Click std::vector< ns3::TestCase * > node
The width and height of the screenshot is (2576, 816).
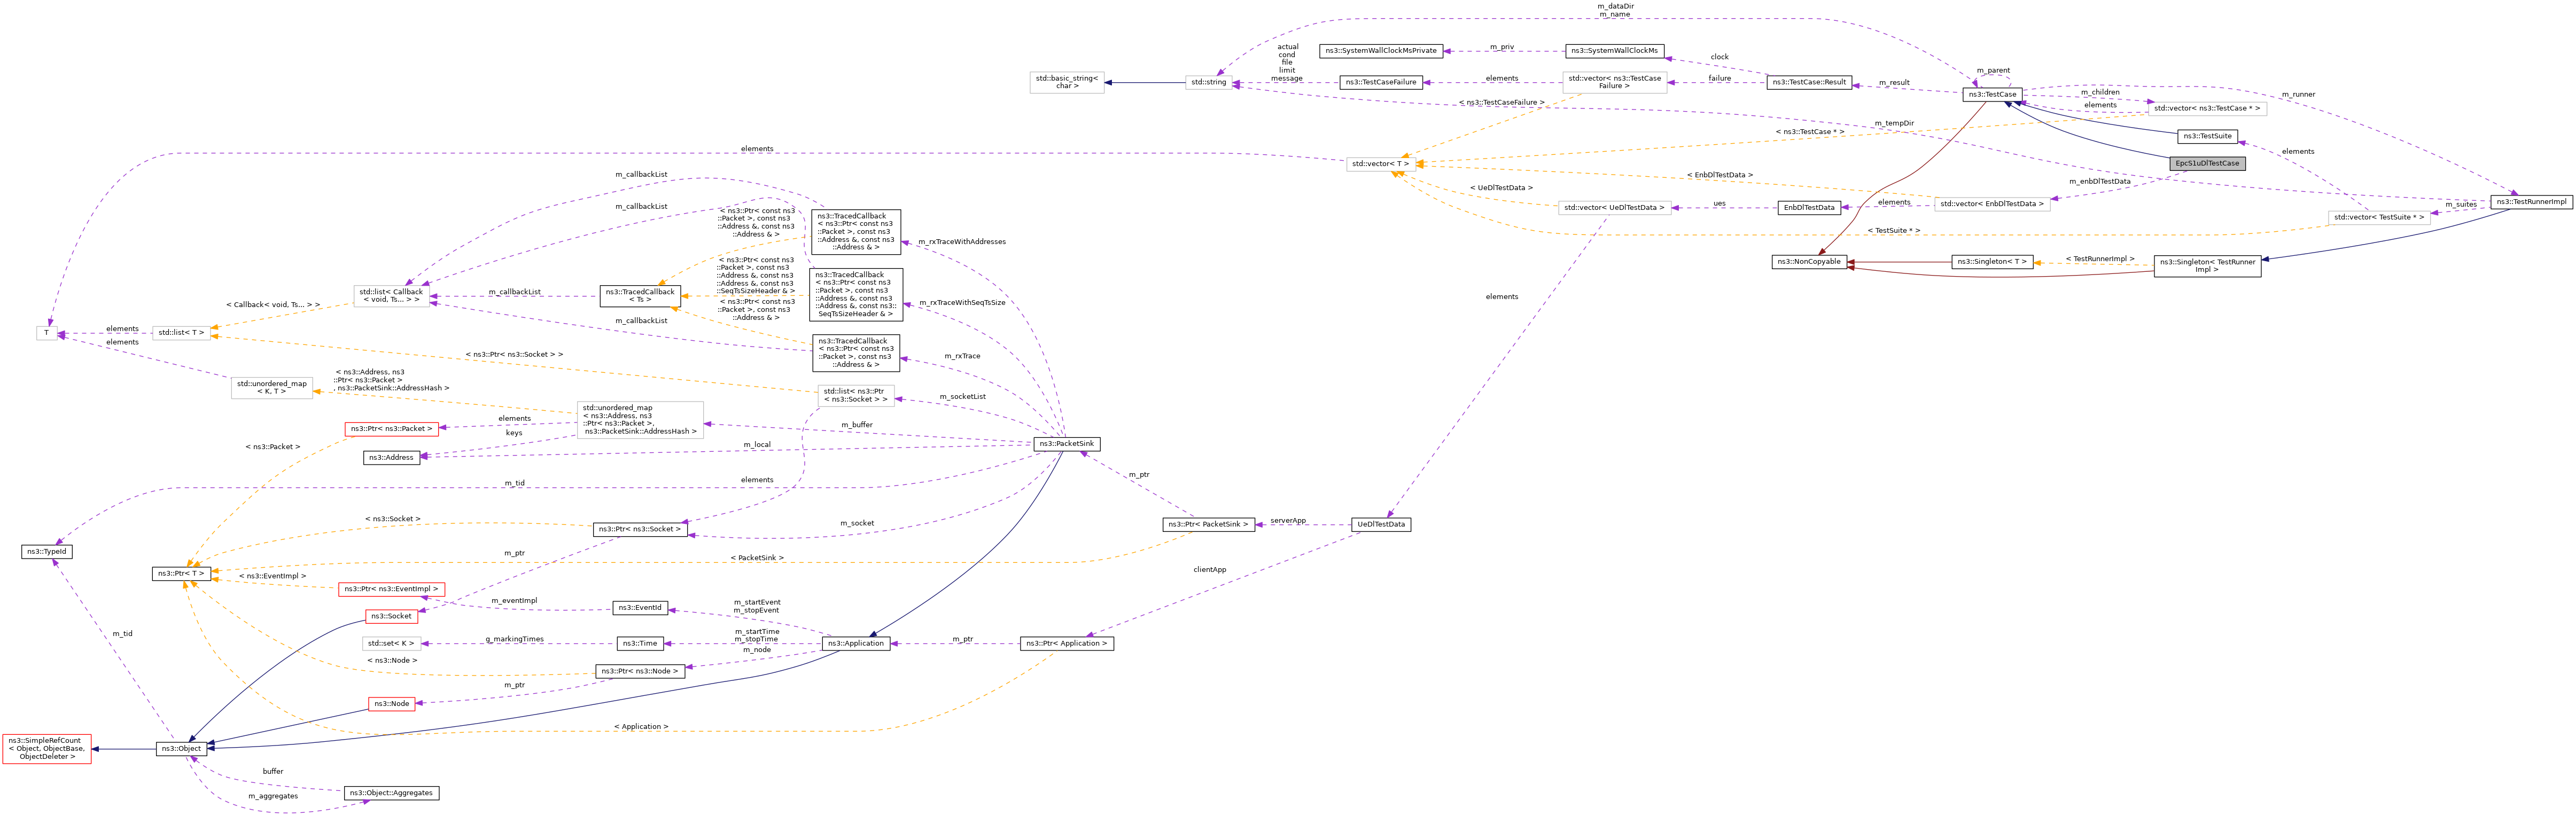2206,108
